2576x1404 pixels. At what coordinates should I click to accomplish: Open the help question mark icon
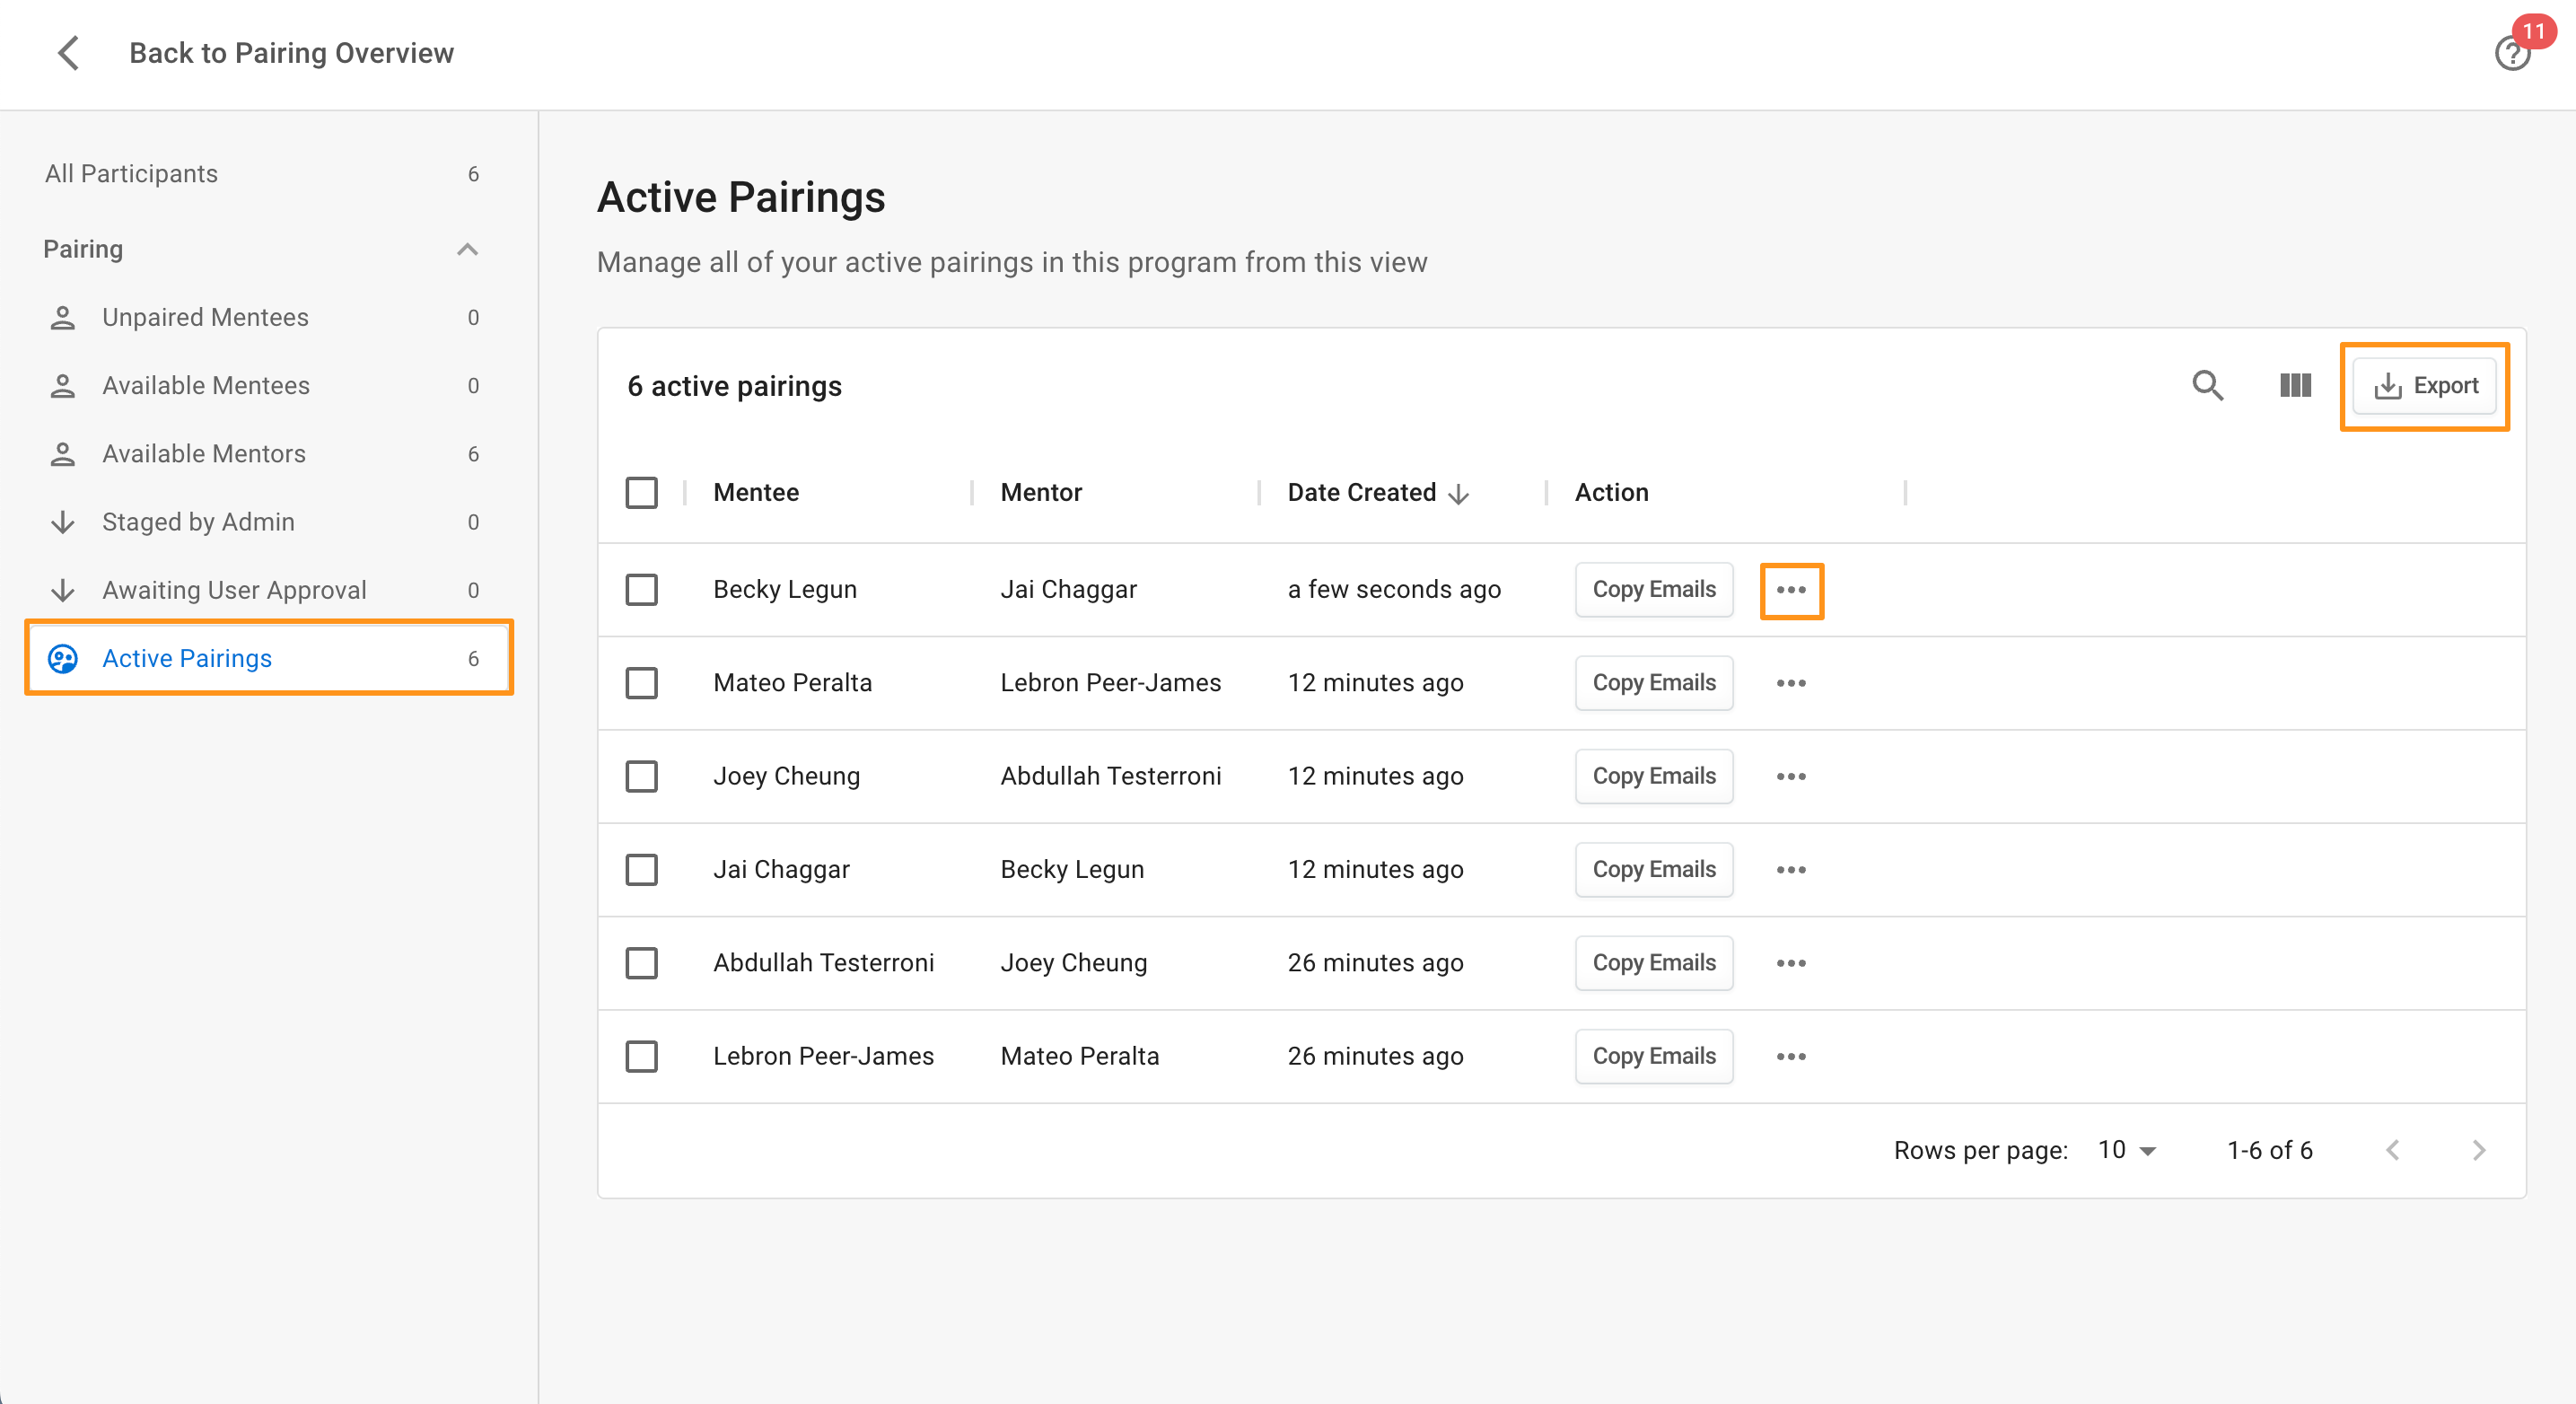pyautogui.click(x=2511, y=54)
